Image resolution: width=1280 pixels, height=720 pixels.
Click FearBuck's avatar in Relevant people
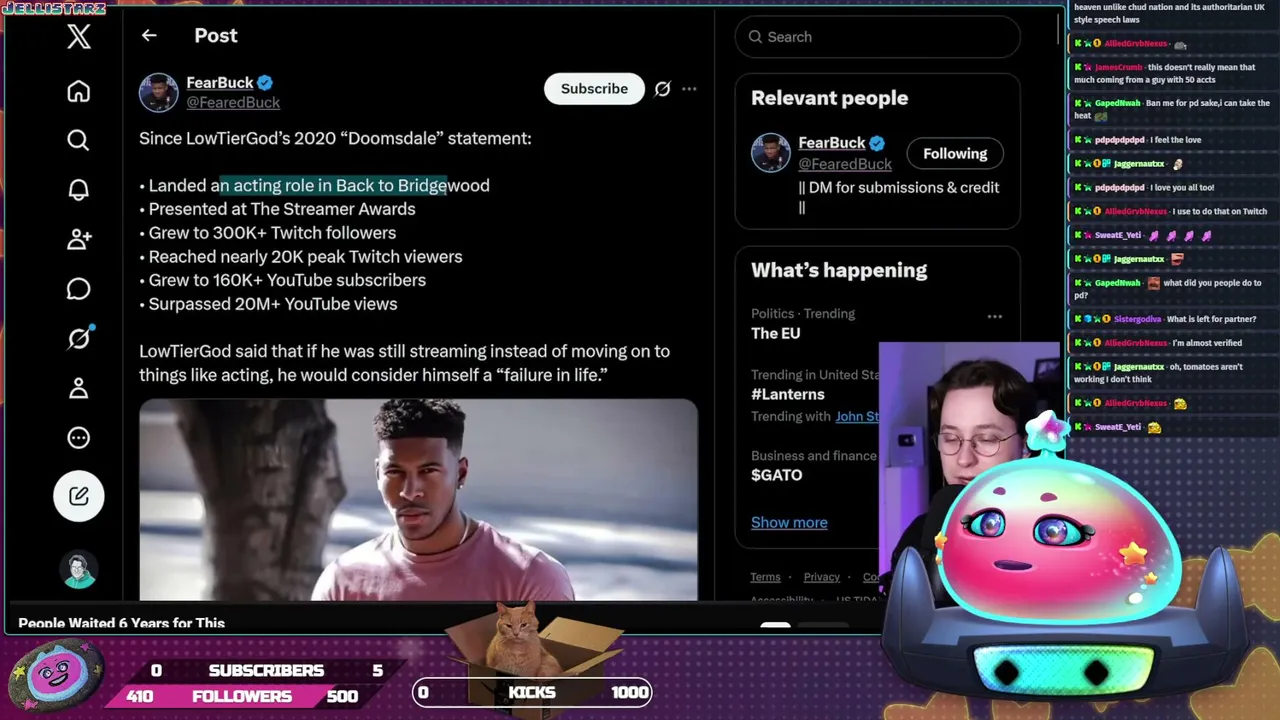[x=770, y=153]
